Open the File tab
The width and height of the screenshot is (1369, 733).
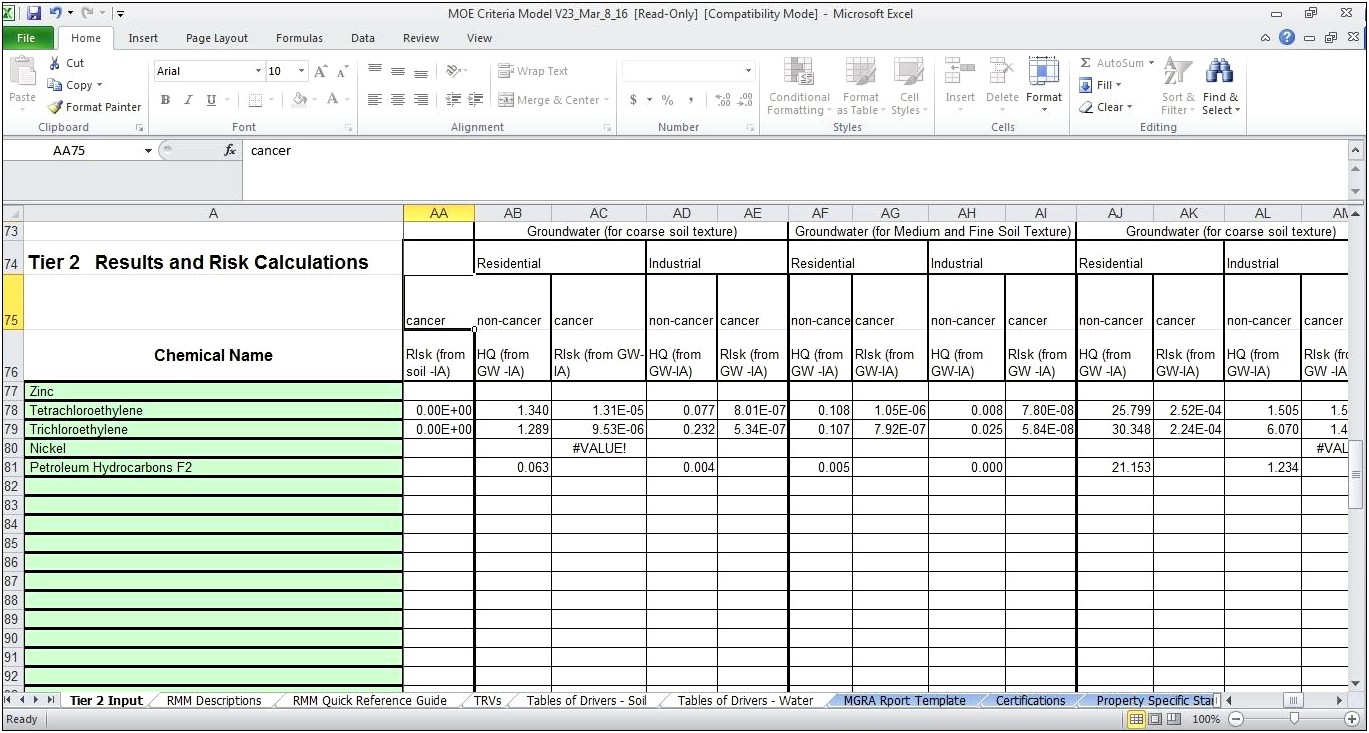coord(26,38)
